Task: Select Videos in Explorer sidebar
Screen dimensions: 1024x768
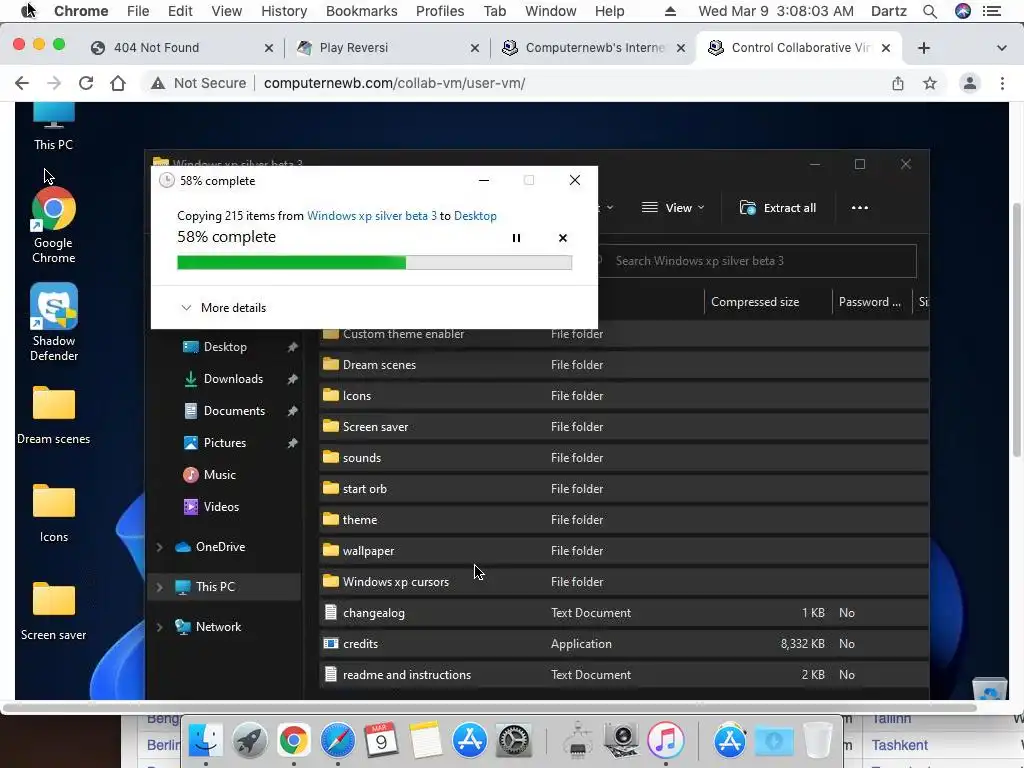Action: [x=221, y=507]
